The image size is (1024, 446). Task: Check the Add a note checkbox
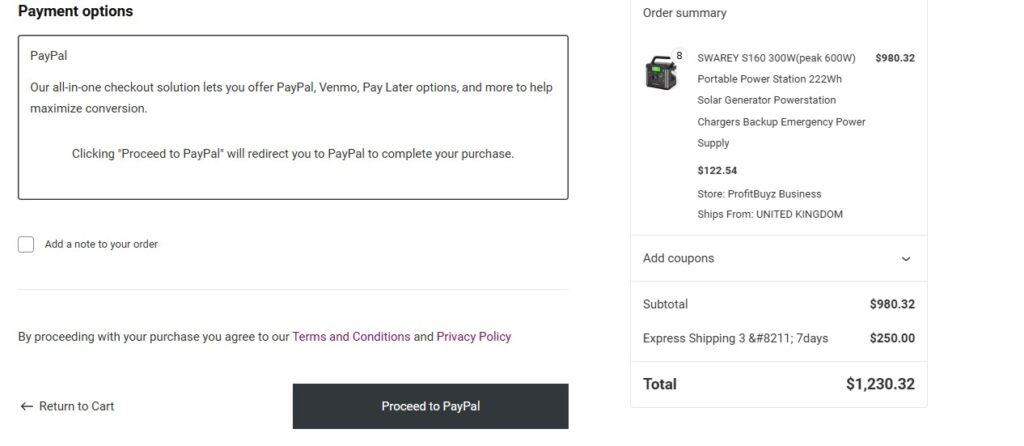pyautogui.click(x=26, y=244)
